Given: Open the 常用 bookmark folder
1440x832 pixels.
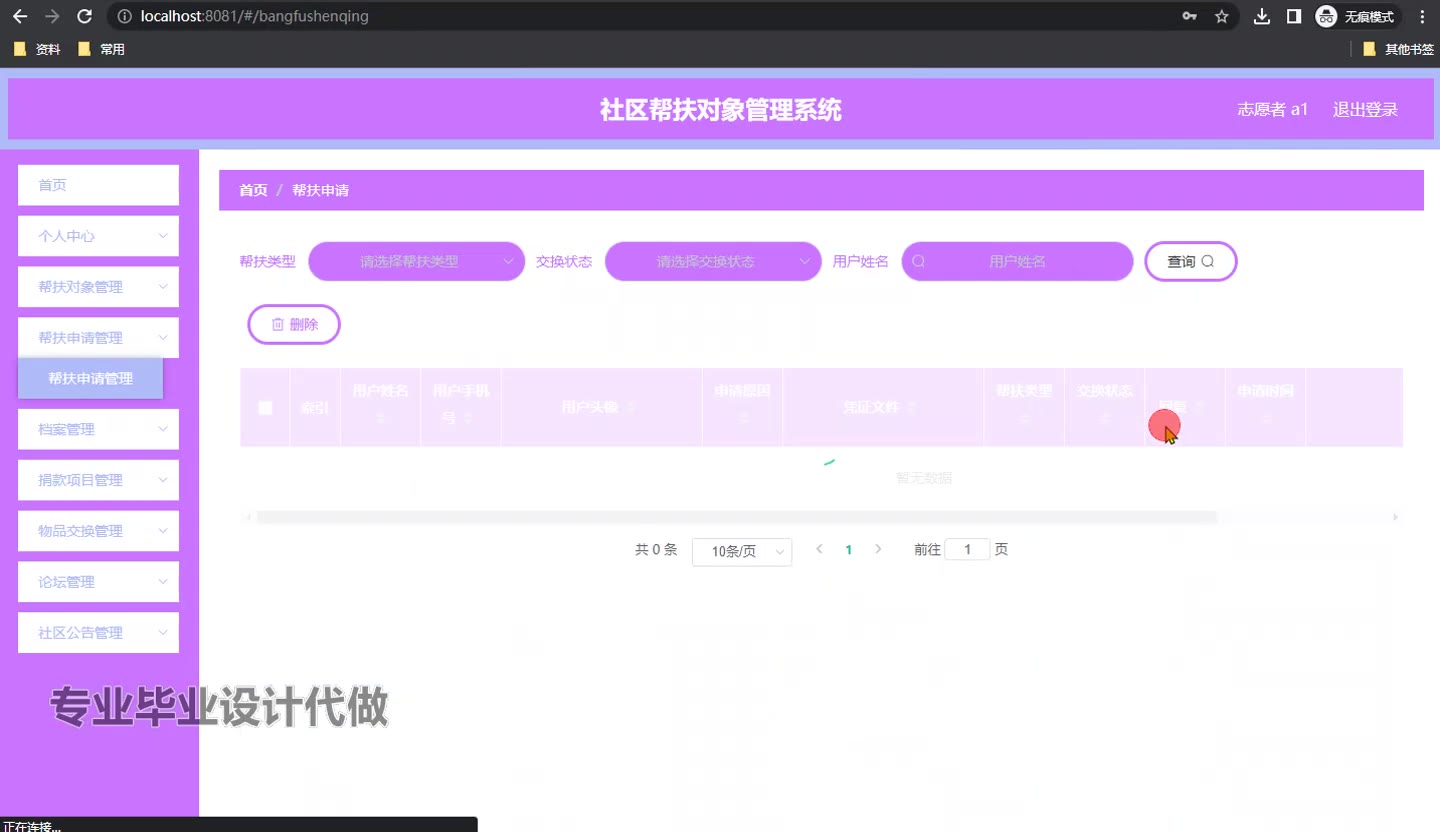Looking at the screenshot, I should 101,49.
